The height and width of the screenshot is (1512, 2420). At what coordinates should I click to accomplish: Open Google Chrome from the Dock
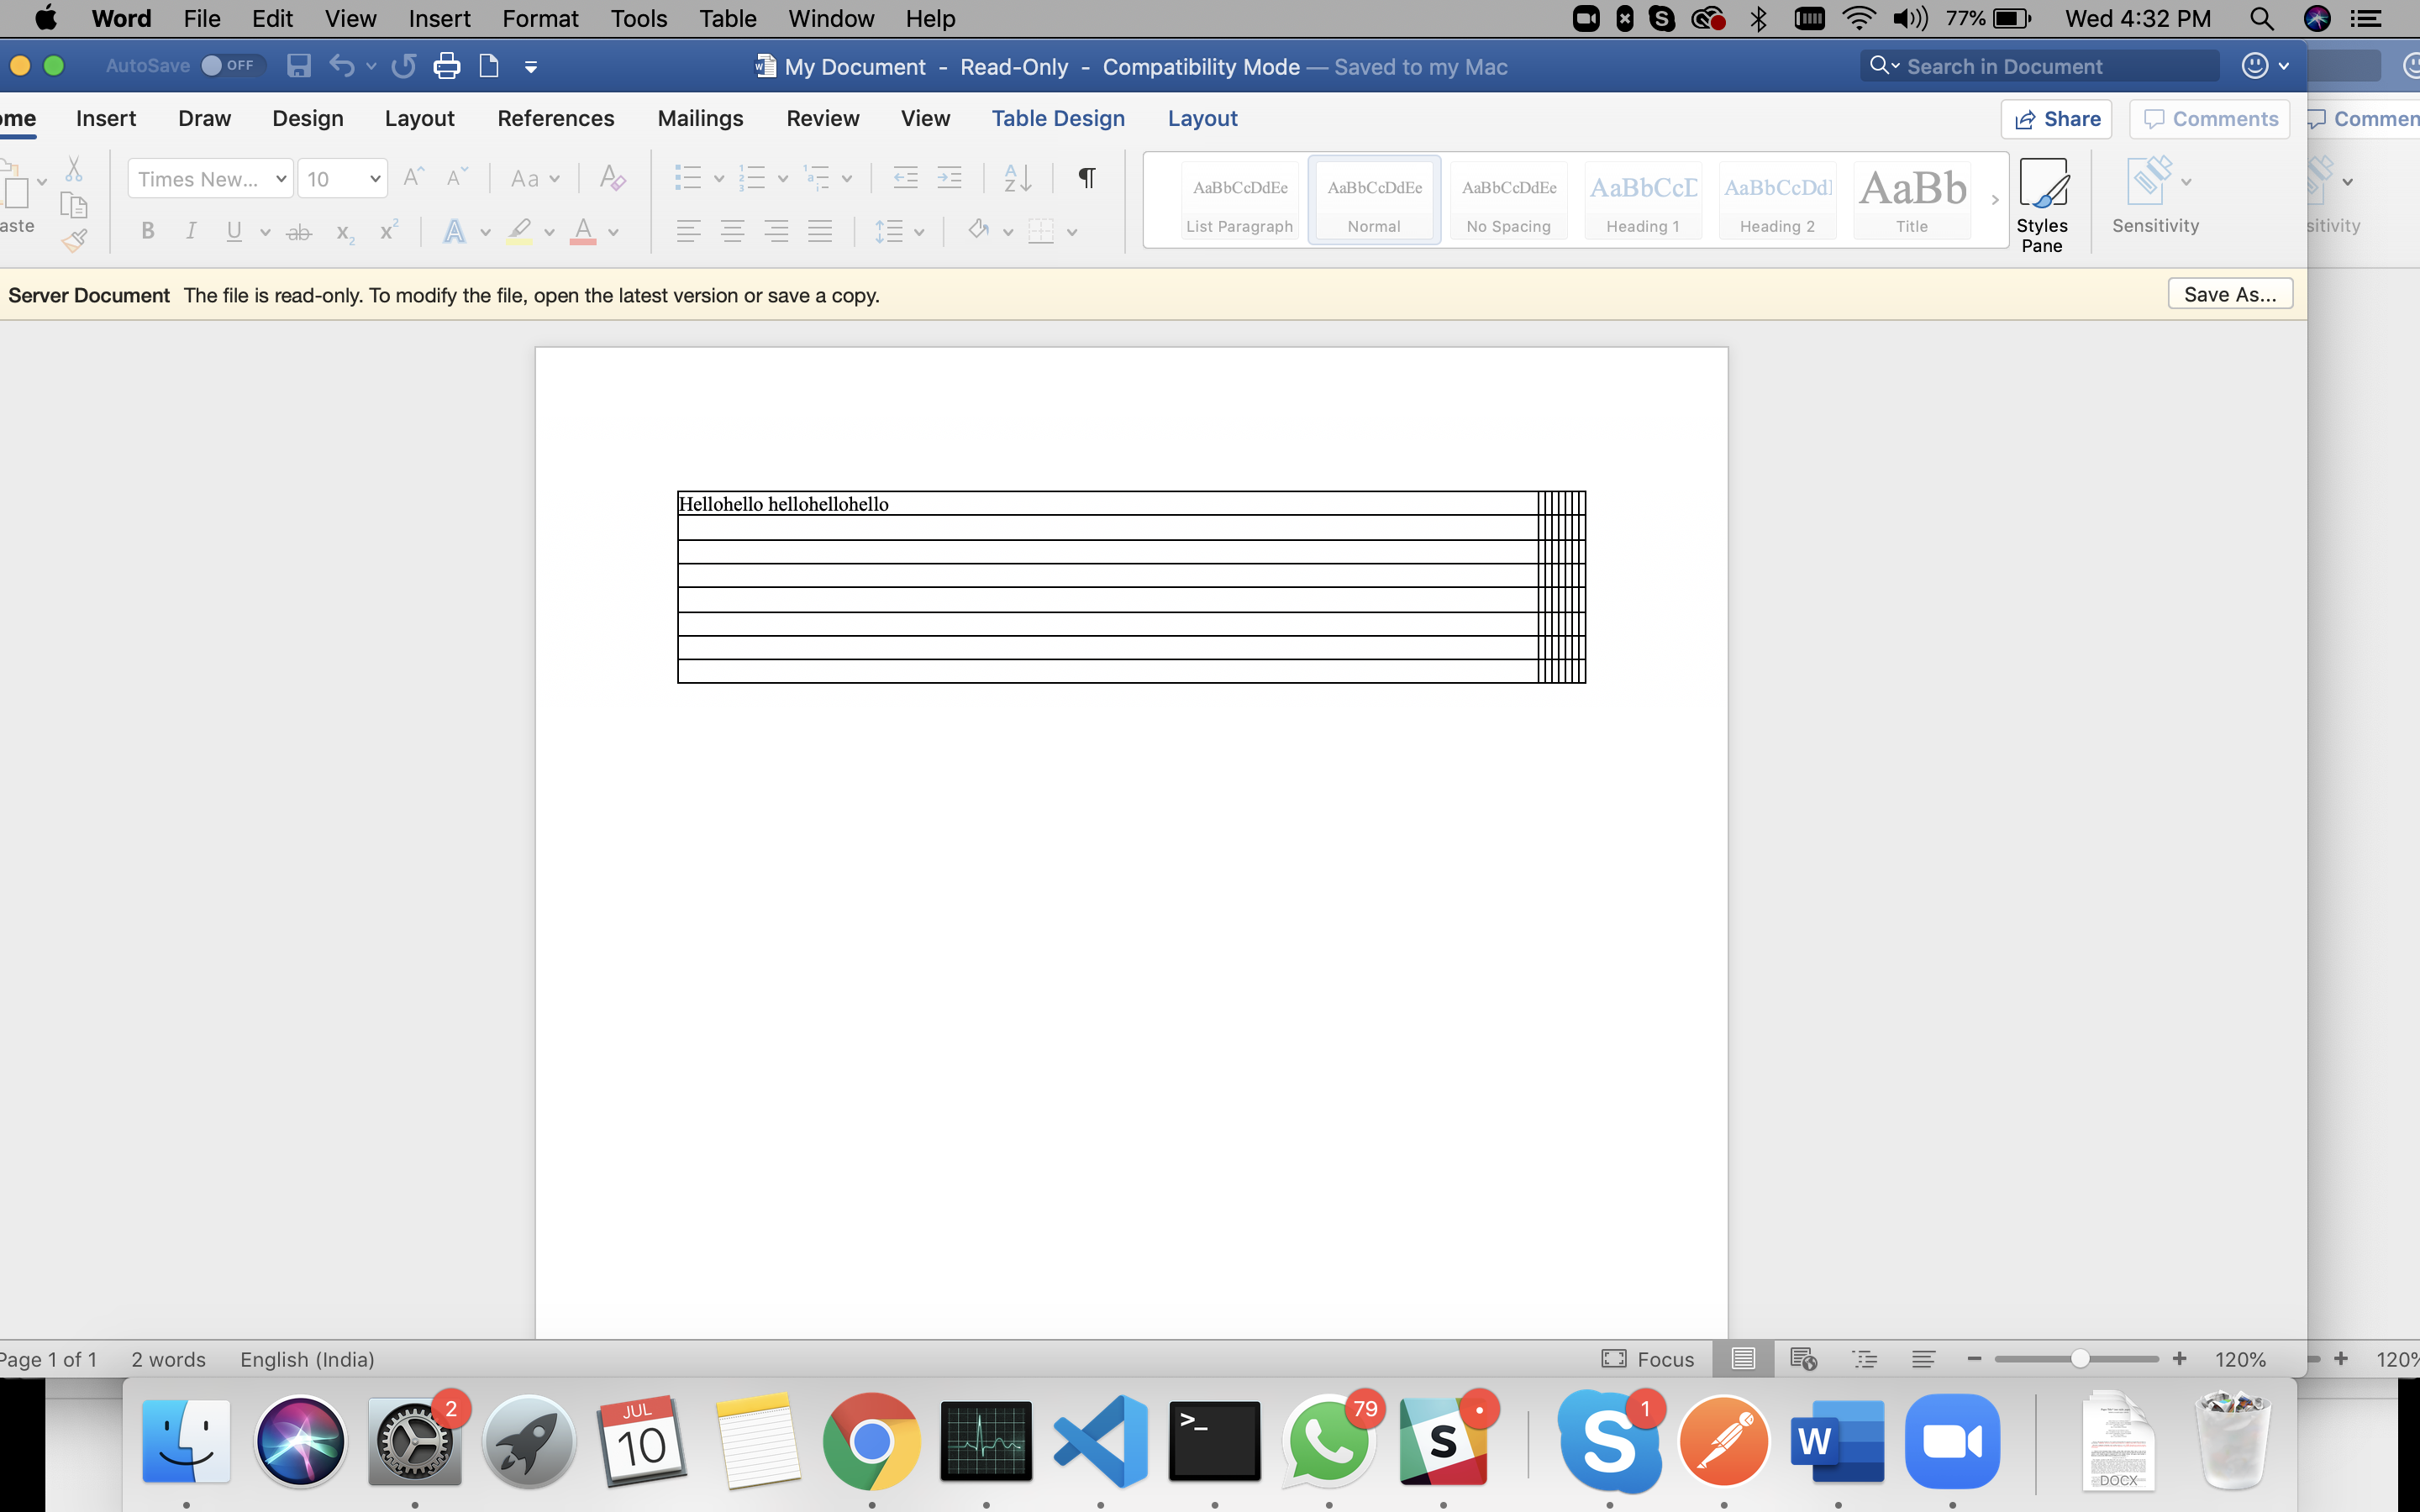click(871, 1441)
